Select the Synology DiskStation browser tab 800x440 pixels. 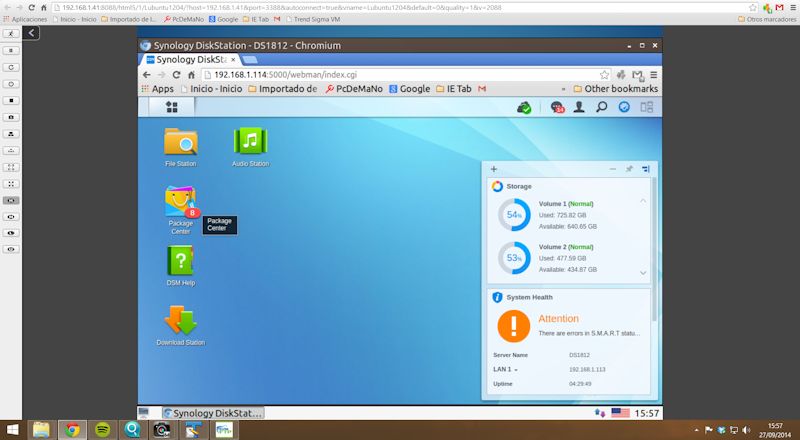tap(191, 60)
